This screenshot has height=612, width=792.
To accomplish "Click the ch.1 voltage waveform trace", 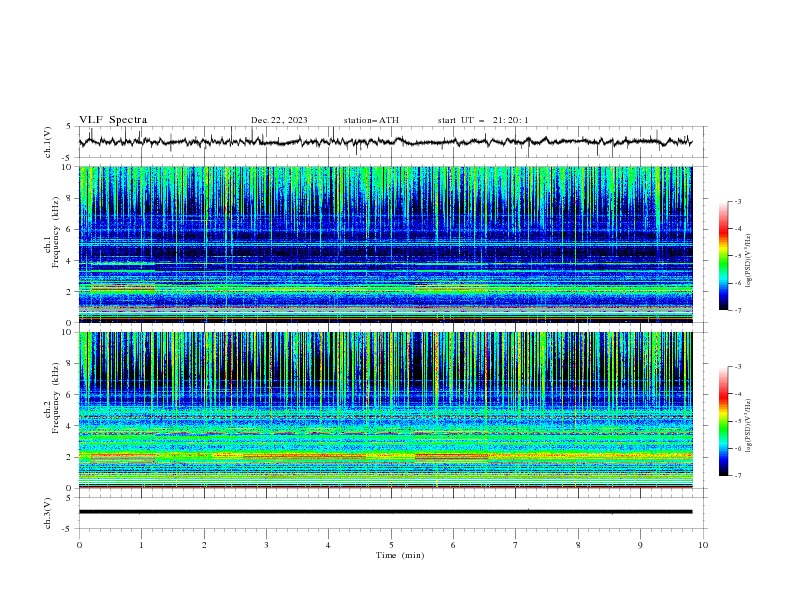I will (x=385, y=141).
